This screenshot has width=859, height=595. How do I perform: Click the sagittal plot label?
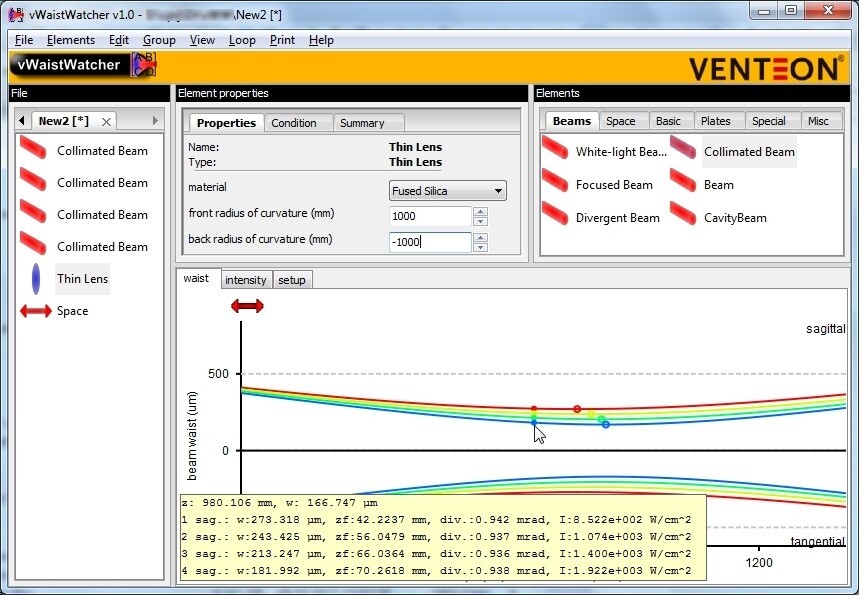[826, 329]
